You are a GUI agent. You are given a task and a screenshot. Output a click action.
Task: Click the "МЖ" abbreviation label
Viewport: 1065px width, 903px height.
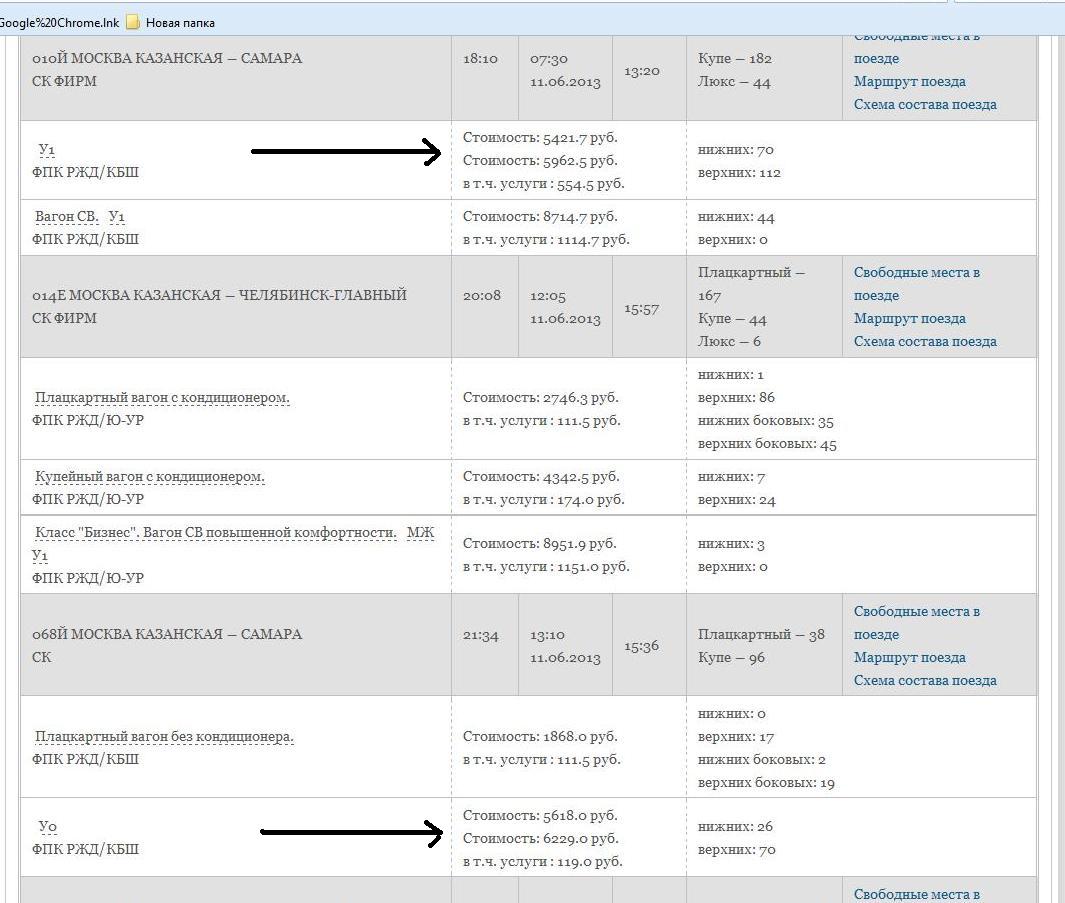[x=420, y=532]
